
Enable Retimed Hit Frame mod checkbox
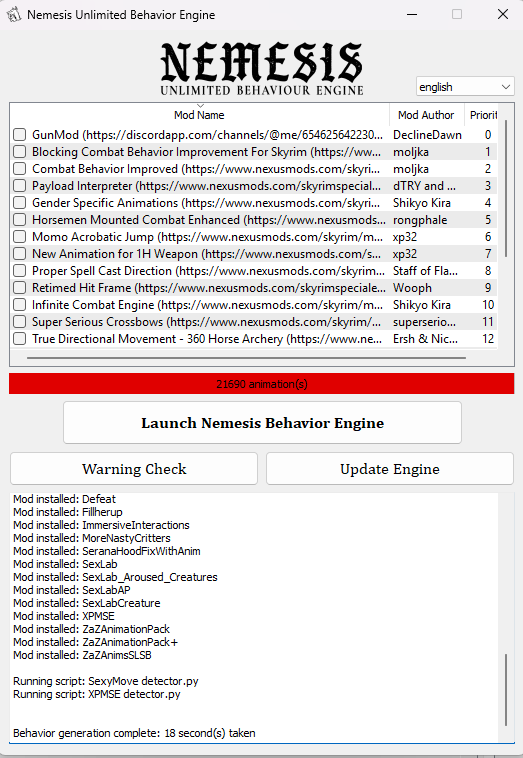(x=19, y=288)
